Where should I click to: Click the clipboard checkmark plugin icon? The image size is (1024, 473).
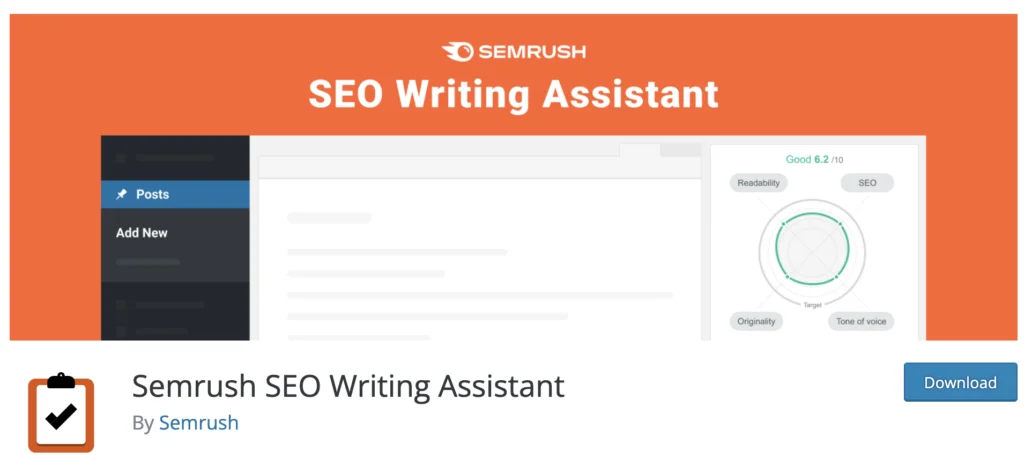point(61,411)
